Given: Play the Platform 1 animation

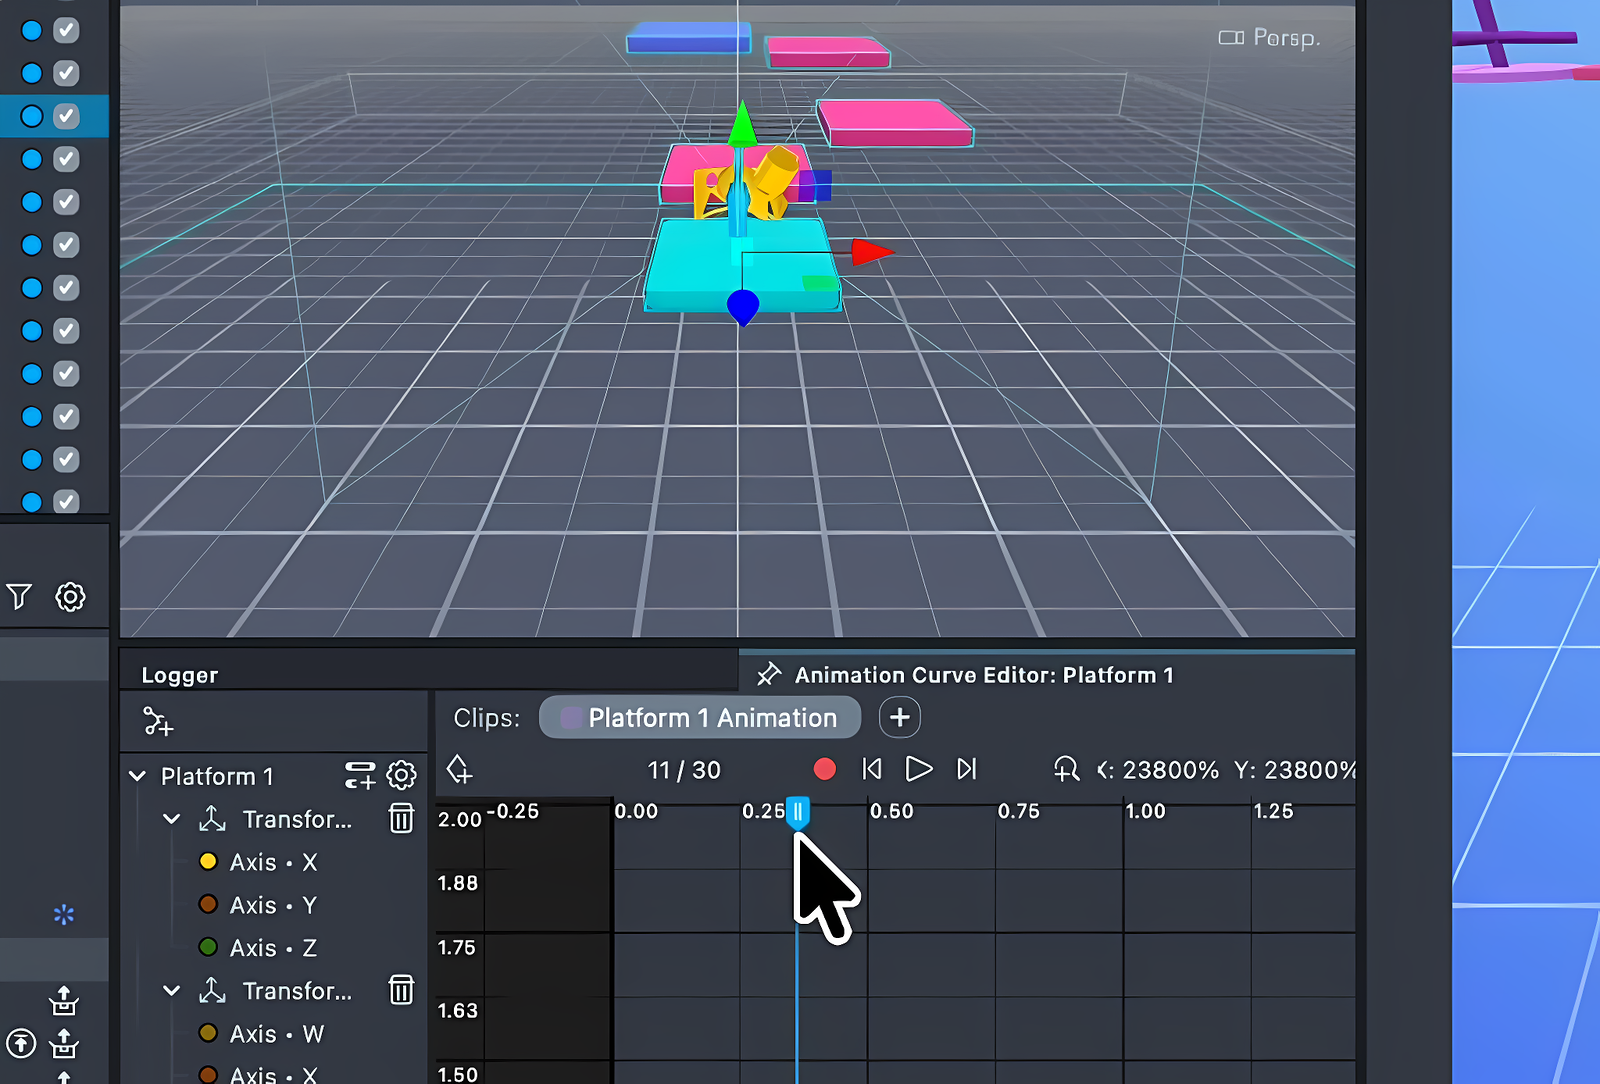Looking at the screenshot, I should [919, 769].
